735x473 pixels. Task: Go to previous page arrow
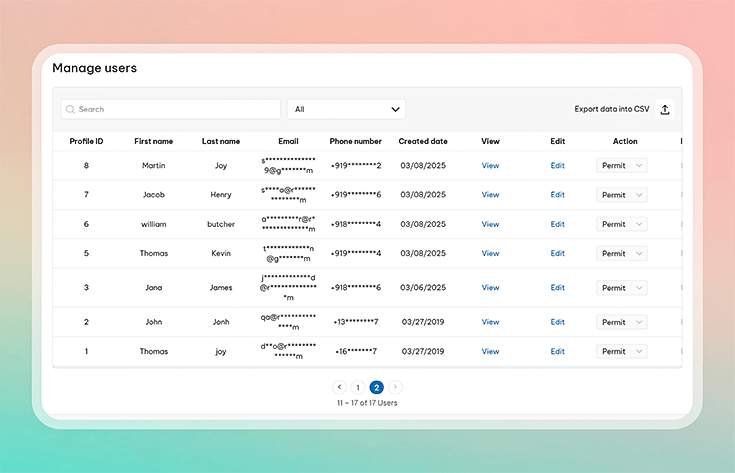[339, 387]
